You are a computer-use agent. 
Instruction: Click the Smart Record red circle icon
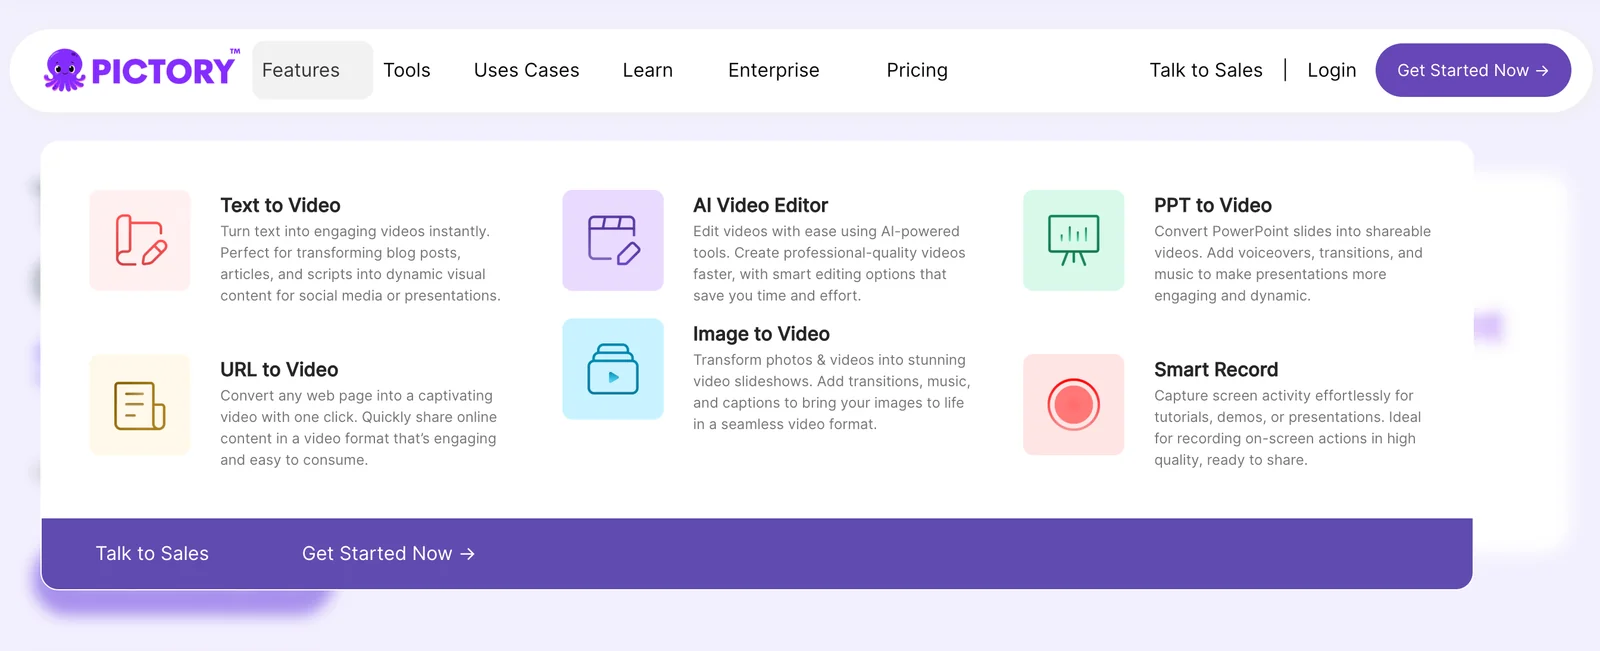click(1073, 405)
